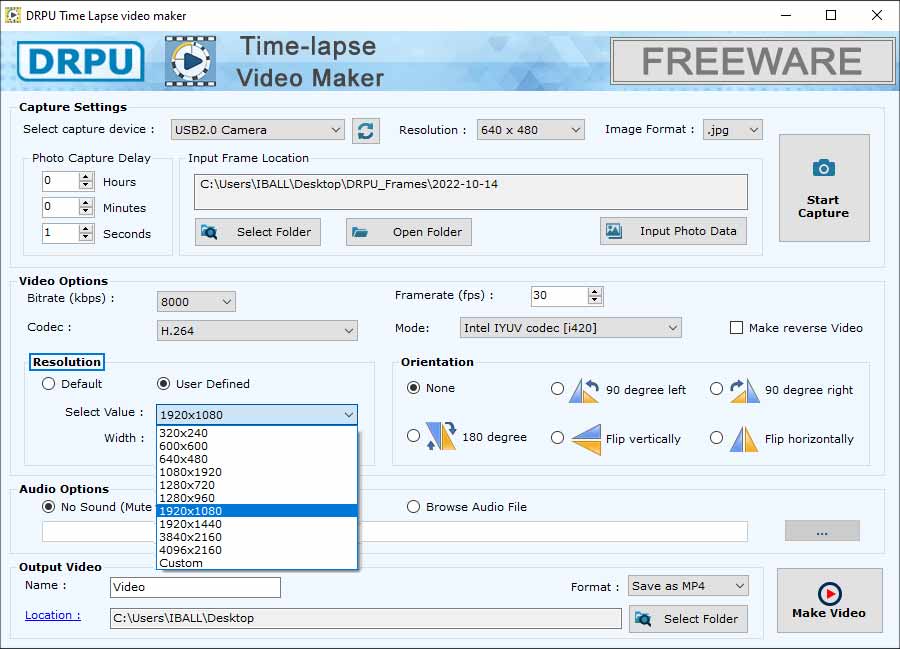Screen dimensions: 900x649
Task: Select Flip horizontally radio button
Action: pyautogui.click(x=716, y=438)
